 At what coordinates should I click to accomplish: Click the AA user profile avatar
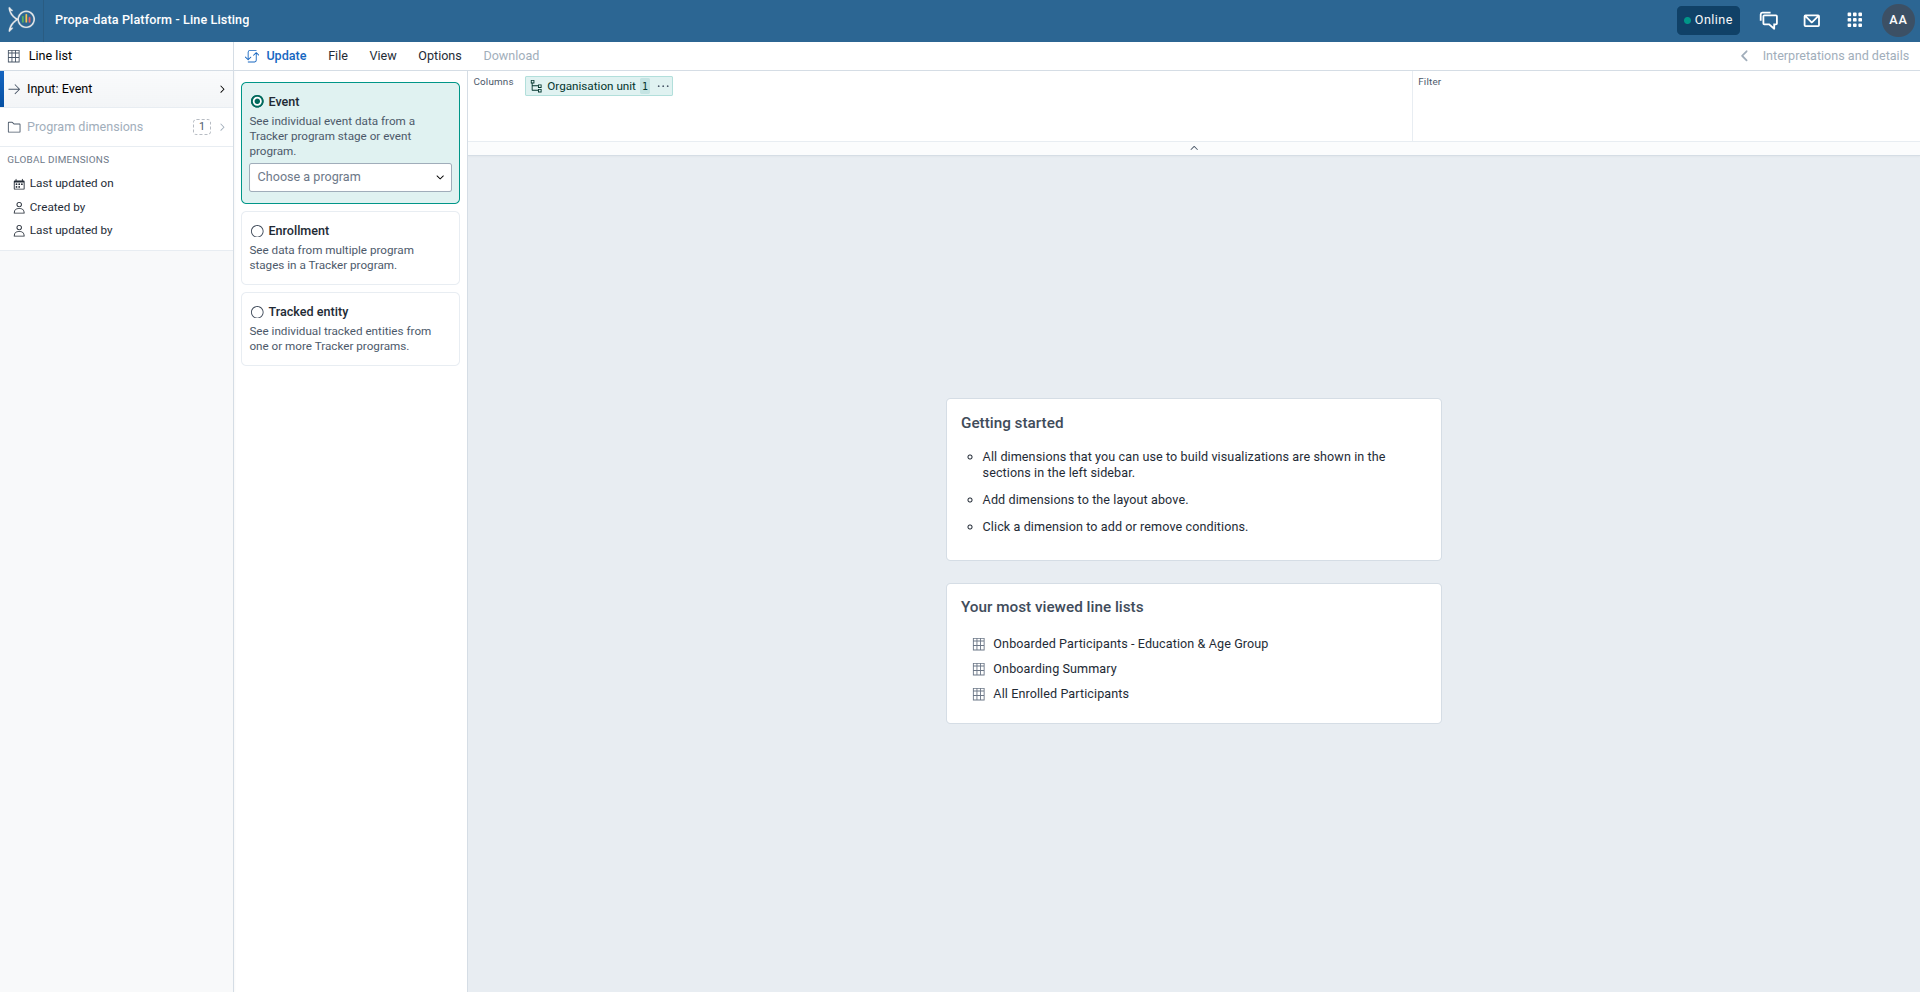1897,20
